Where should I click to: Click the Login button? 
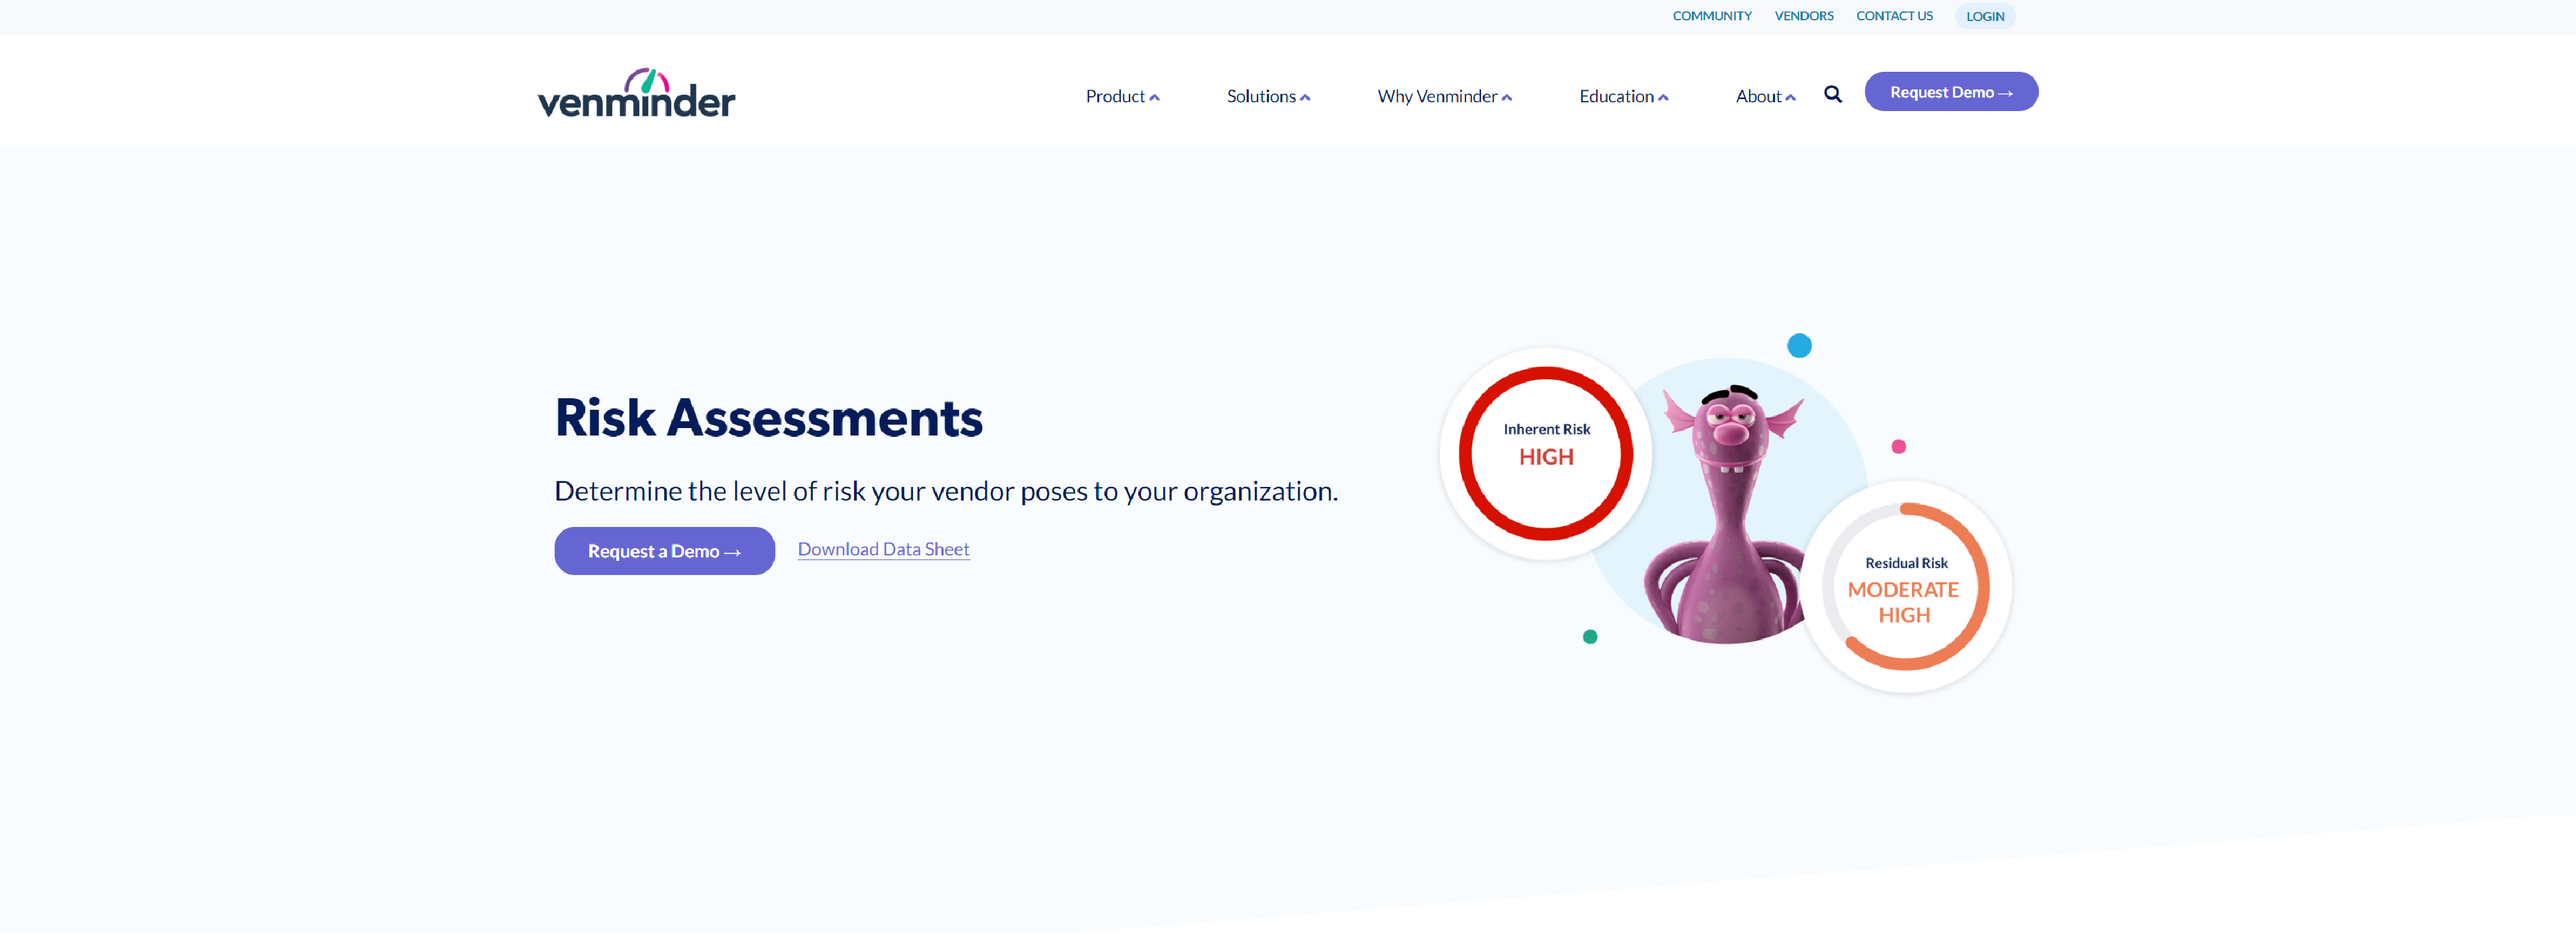tap(1984, 16)
